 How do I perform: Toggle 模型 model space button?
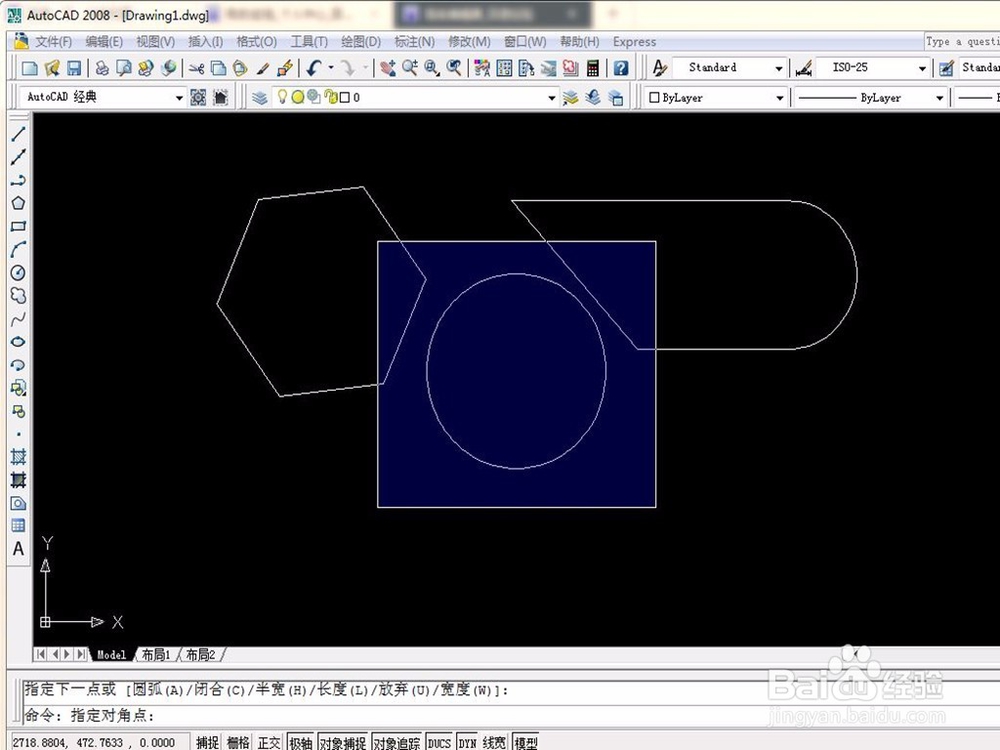pos(526,742)
